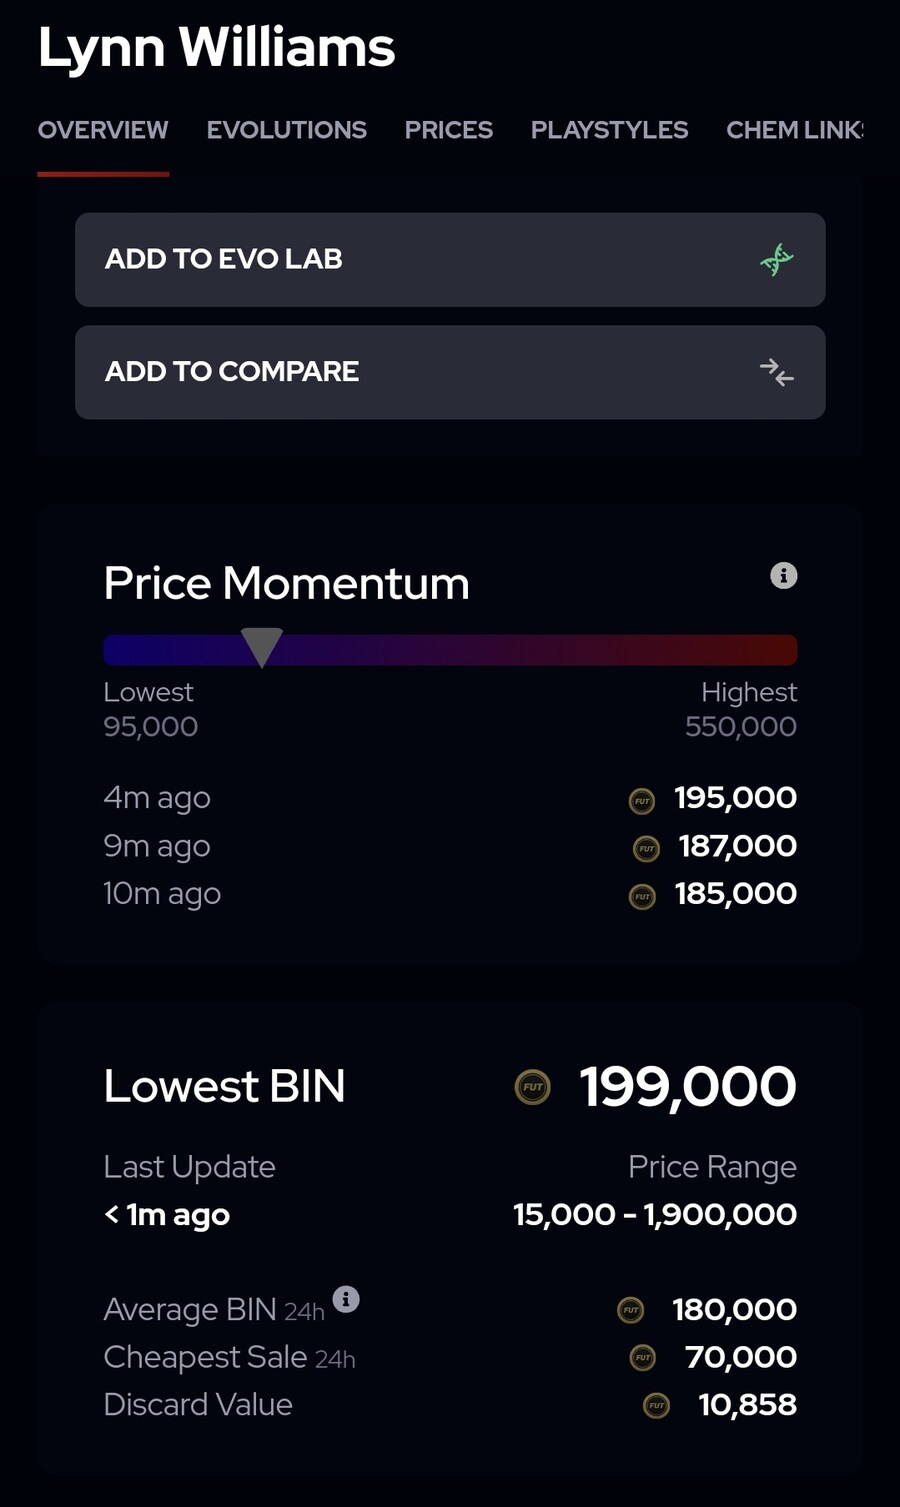Click coin icon next to 187,000

click(x=647, y=848)
